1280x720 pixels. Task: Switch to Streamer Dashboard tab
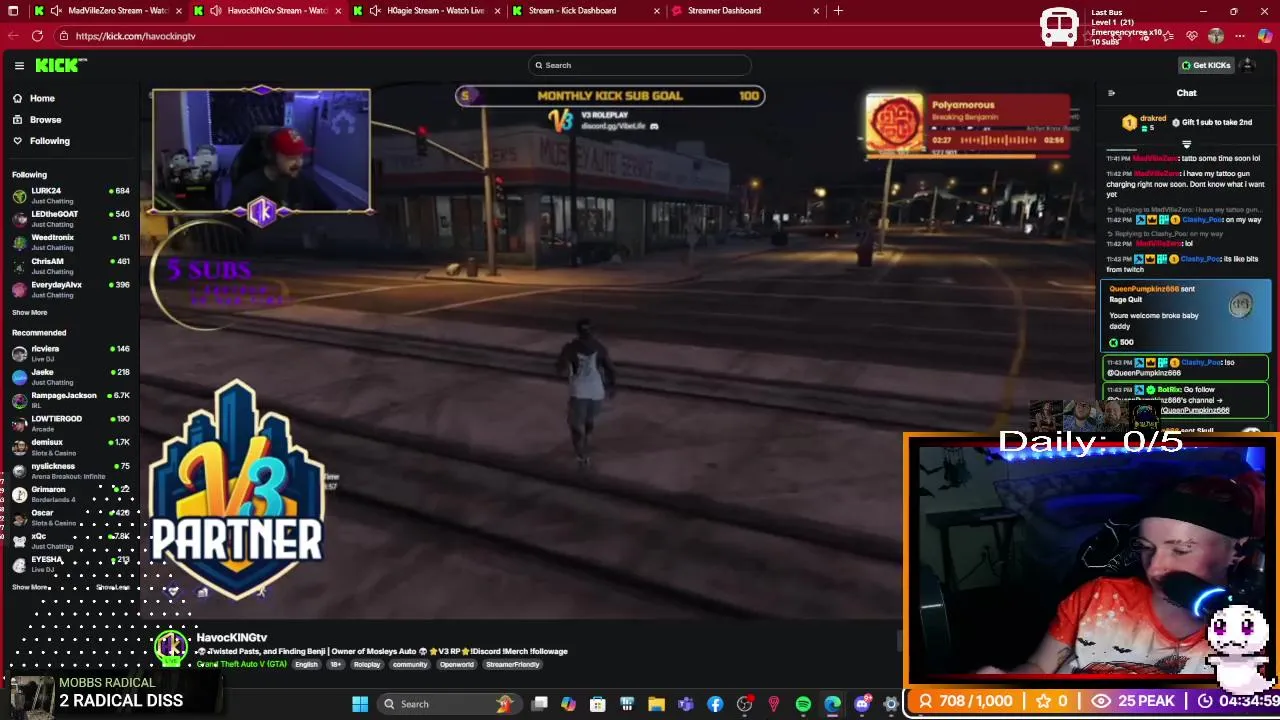[x=745, y=11]
